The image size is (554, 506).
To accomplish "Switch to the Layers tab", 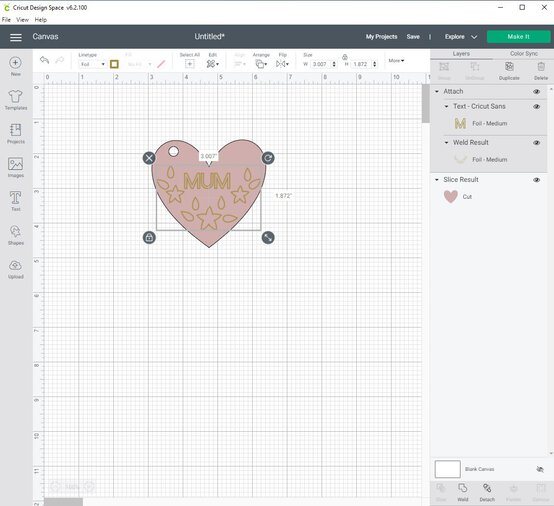I will (x=461, y=54).
